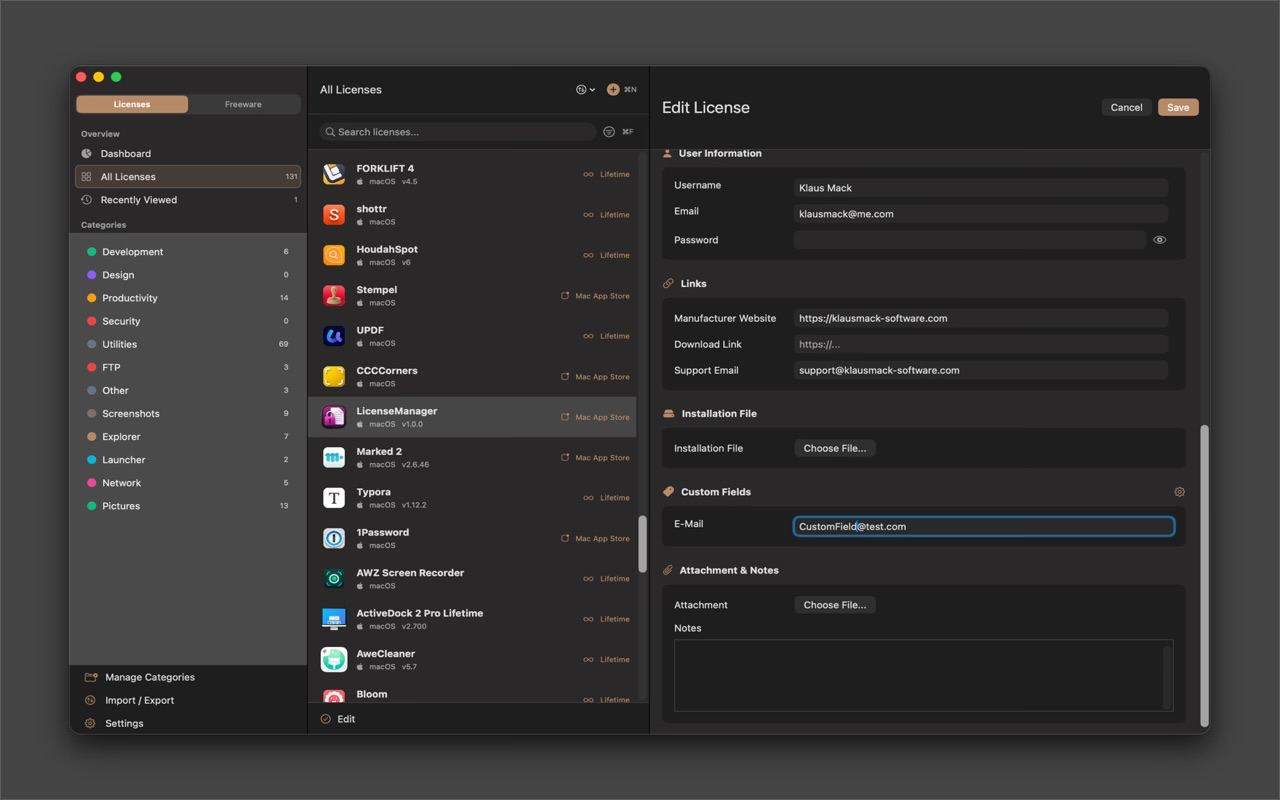Open Dashboard overview
This screenshot has height=800, width=1280.
[x=188, y=153]
